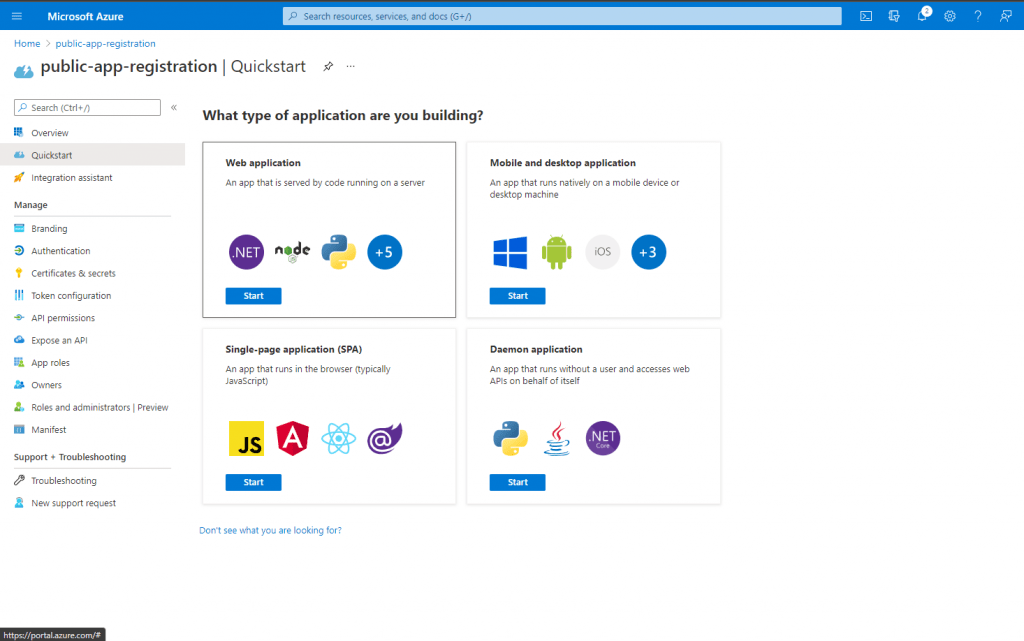This screenshot has height=641, width=1024.
Task: Click the Android logo icon
Action: (x=556, y=252)
